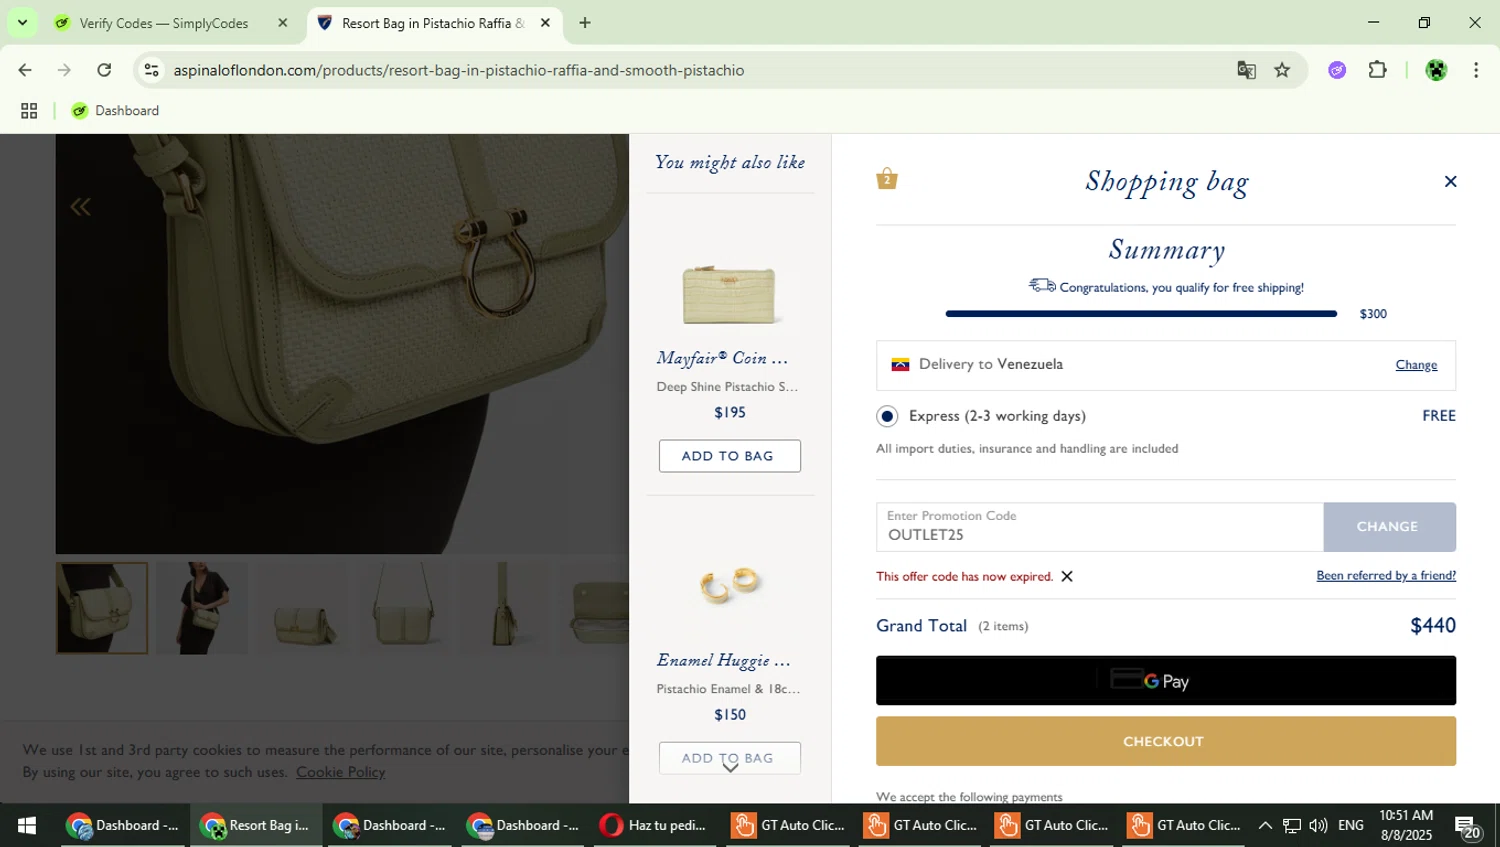
Task: Open Mayfair Coin product title link
Action: tap(722, 358)
